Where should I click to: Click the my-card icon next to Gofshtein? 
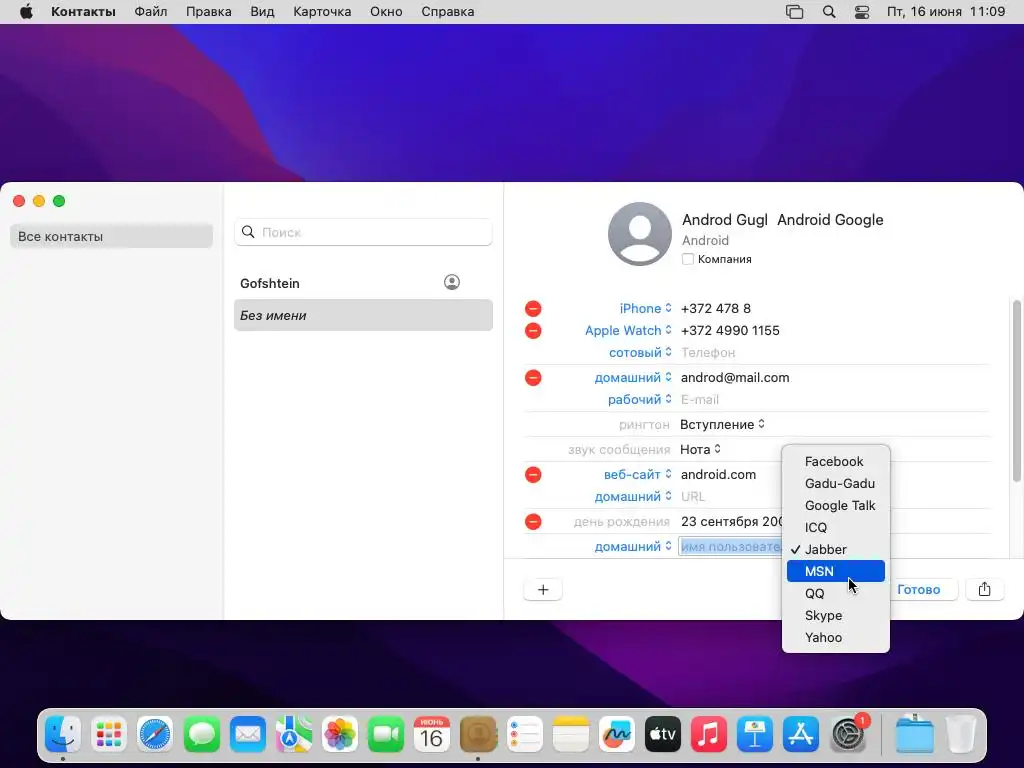[x=452, y=282]
